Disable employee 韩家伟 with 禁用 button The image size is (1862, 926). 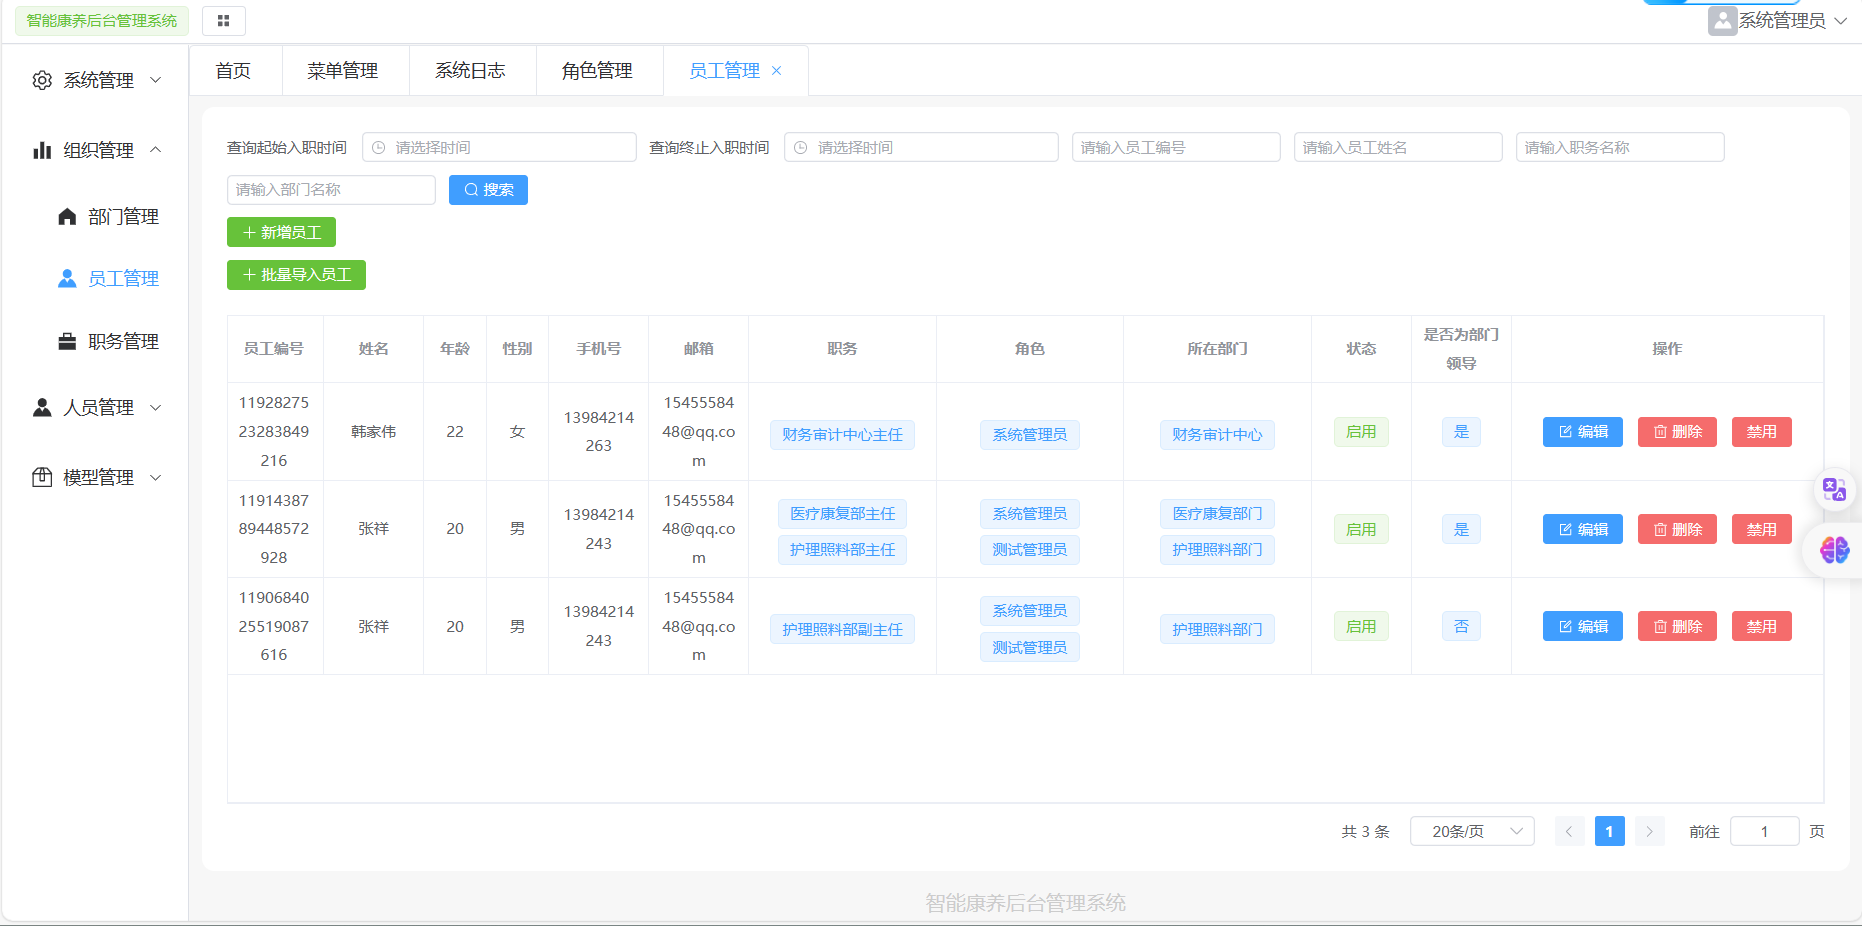1761,432
